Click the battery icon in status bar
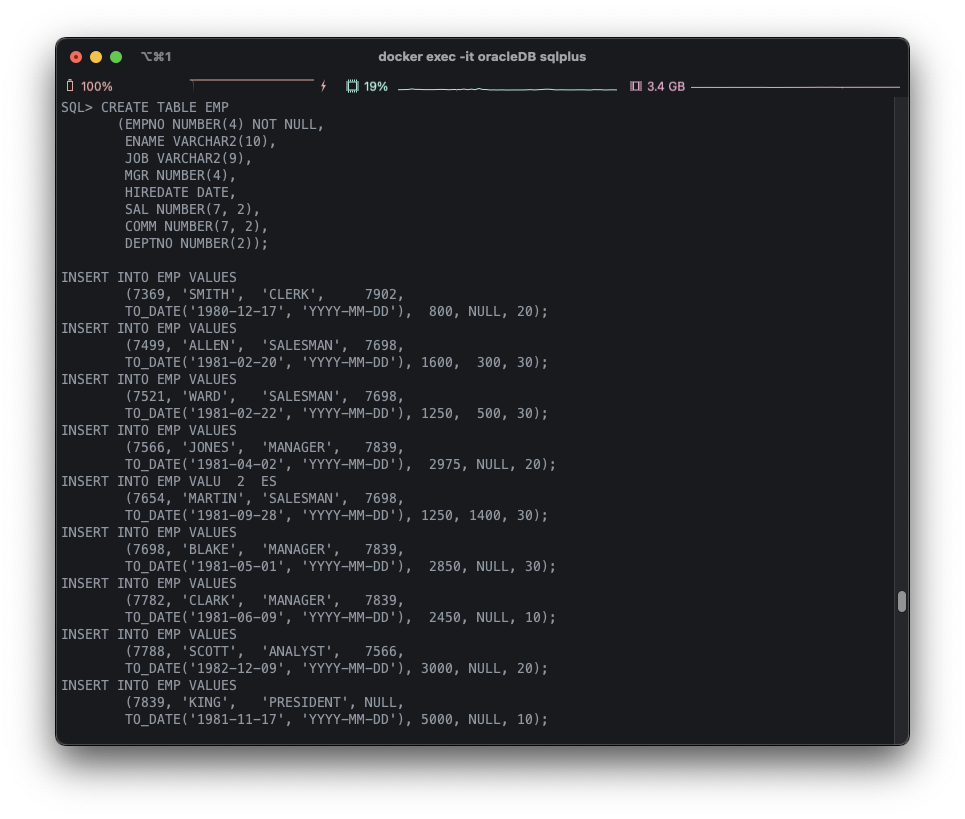Screen dimensions: 965x819 point(70,86)
